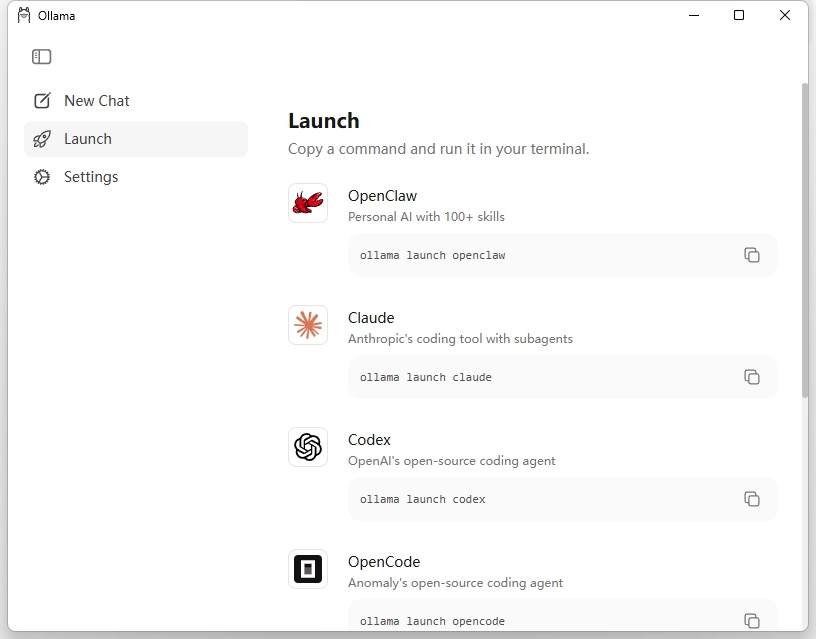Open the New Chat menu item

(x=136, y=101)
